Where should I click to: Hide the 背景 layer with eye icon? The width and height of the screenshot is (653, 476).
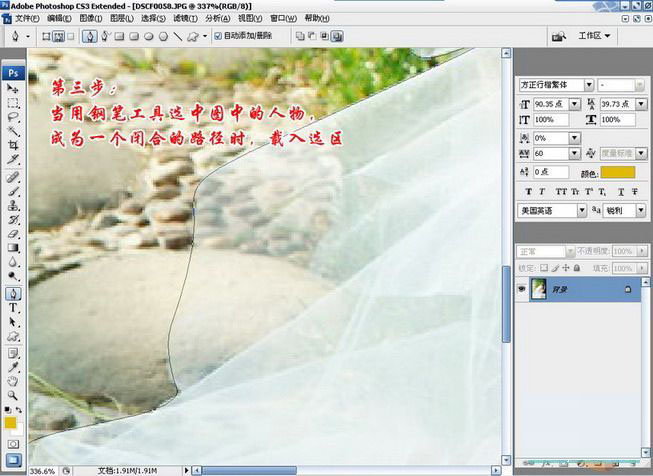[521, 288]
